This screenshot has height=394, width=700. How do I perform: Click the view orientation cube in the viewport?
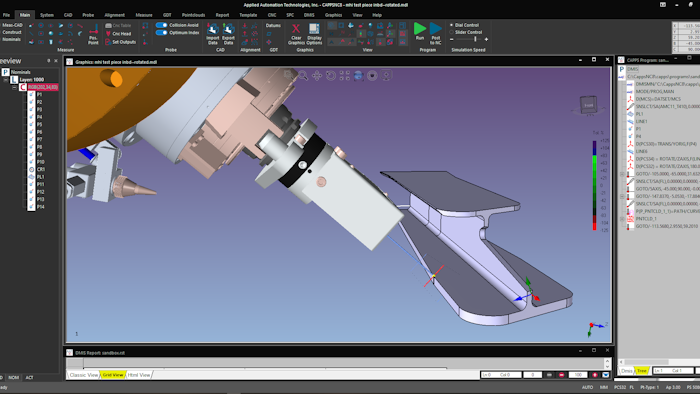pyautogui.click(x=588, y=105)
